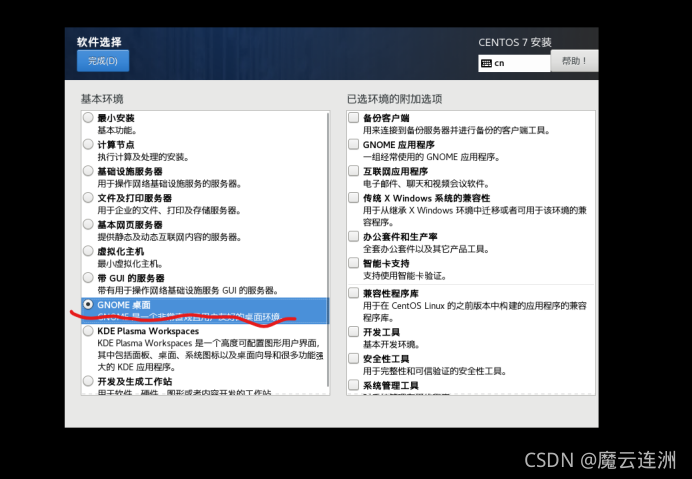692x479 pixels.
Task: Choose 带 GUI 的服务器 option
Action: pos(88,278)
